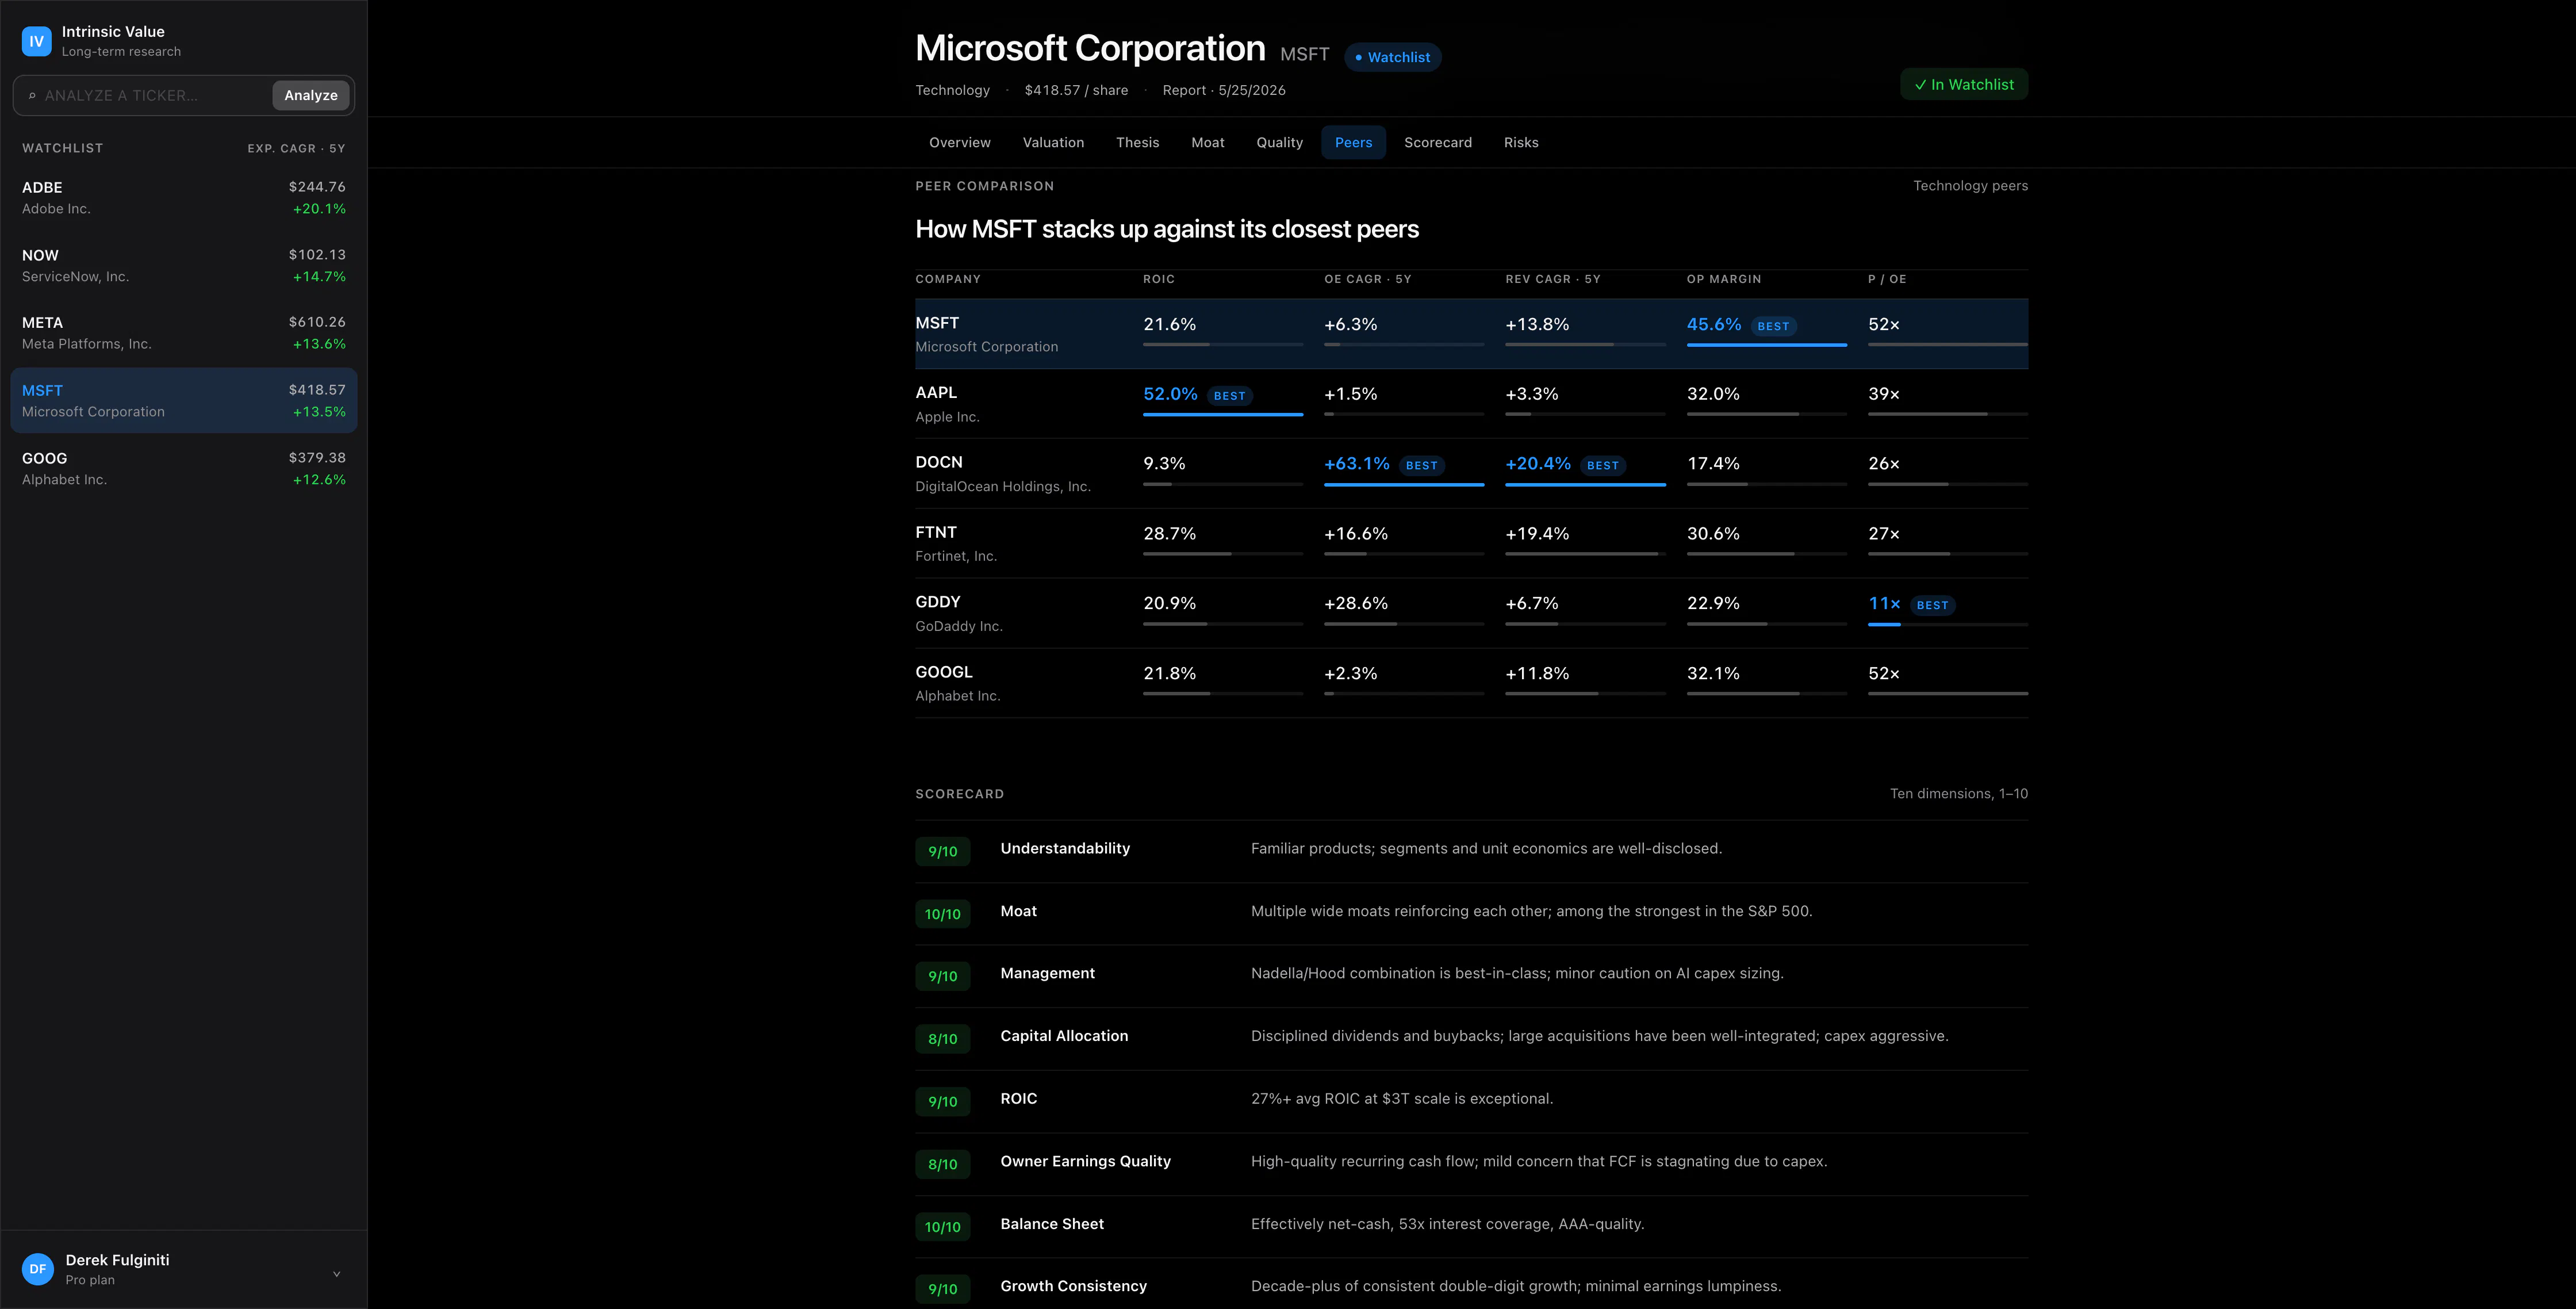Open the Overview tab
2576x1309 pixels.
(x=960, y=143)
